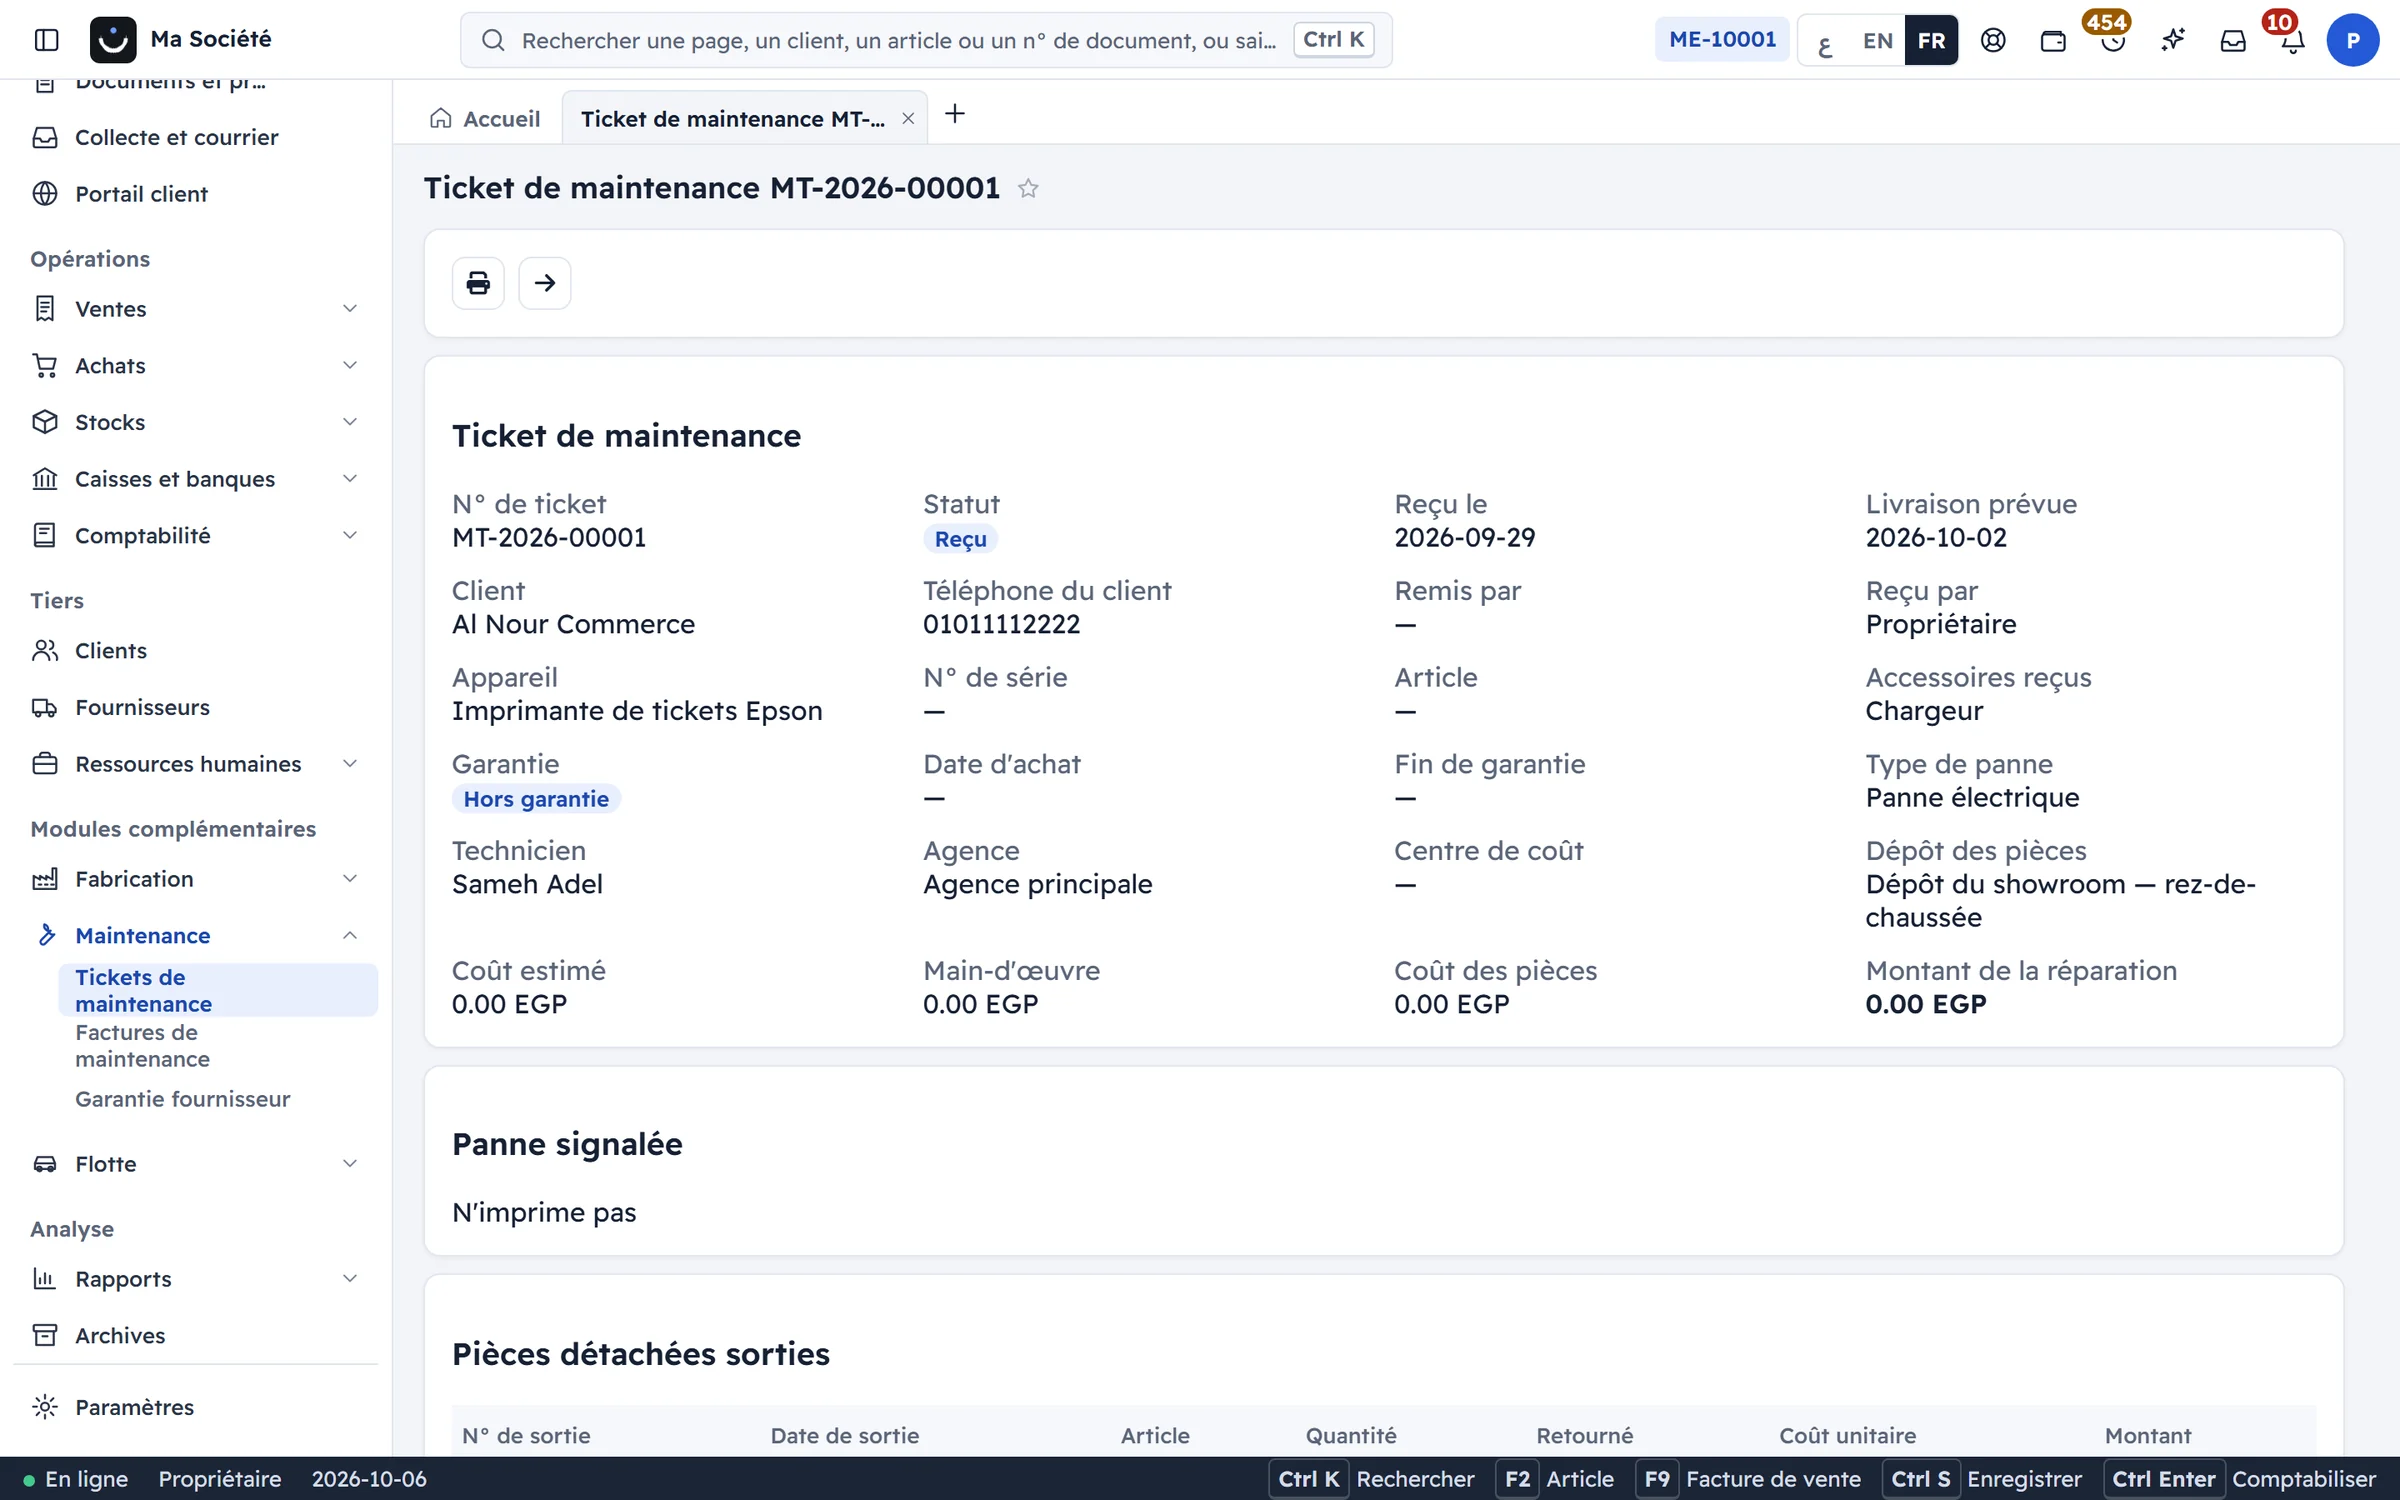This screenshot has height=1500, width=2400.
Task: Expand the Flotte menu
Action: 195,1164
